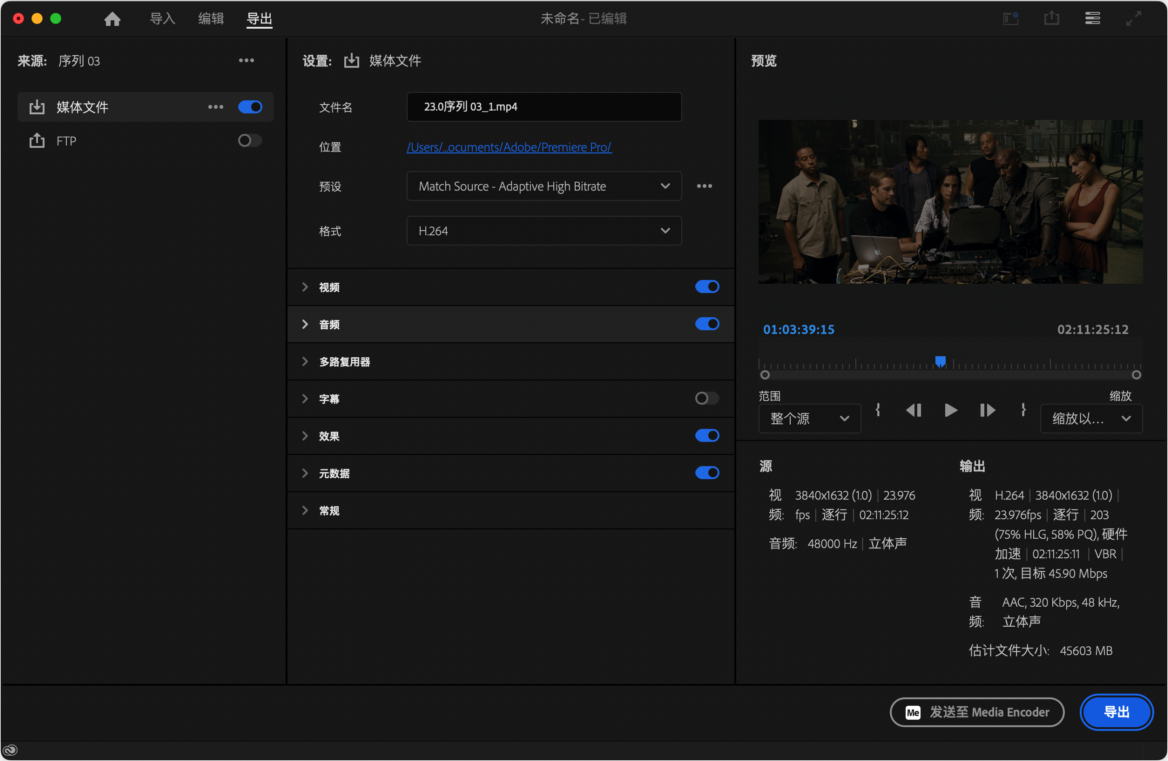The height and width of the screenshot is (761, 1168).
Task: Play the preview
Action: pos(950,410)
